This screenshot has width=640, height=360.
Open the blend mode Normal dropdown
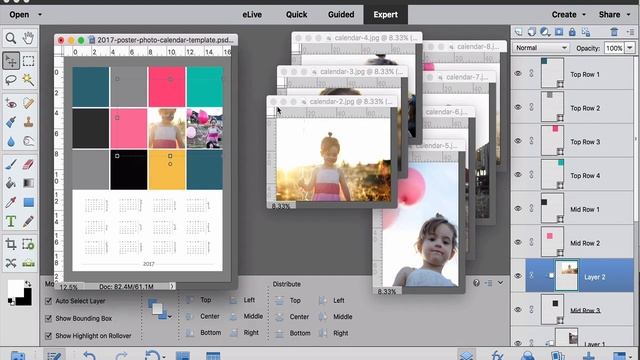541,48
